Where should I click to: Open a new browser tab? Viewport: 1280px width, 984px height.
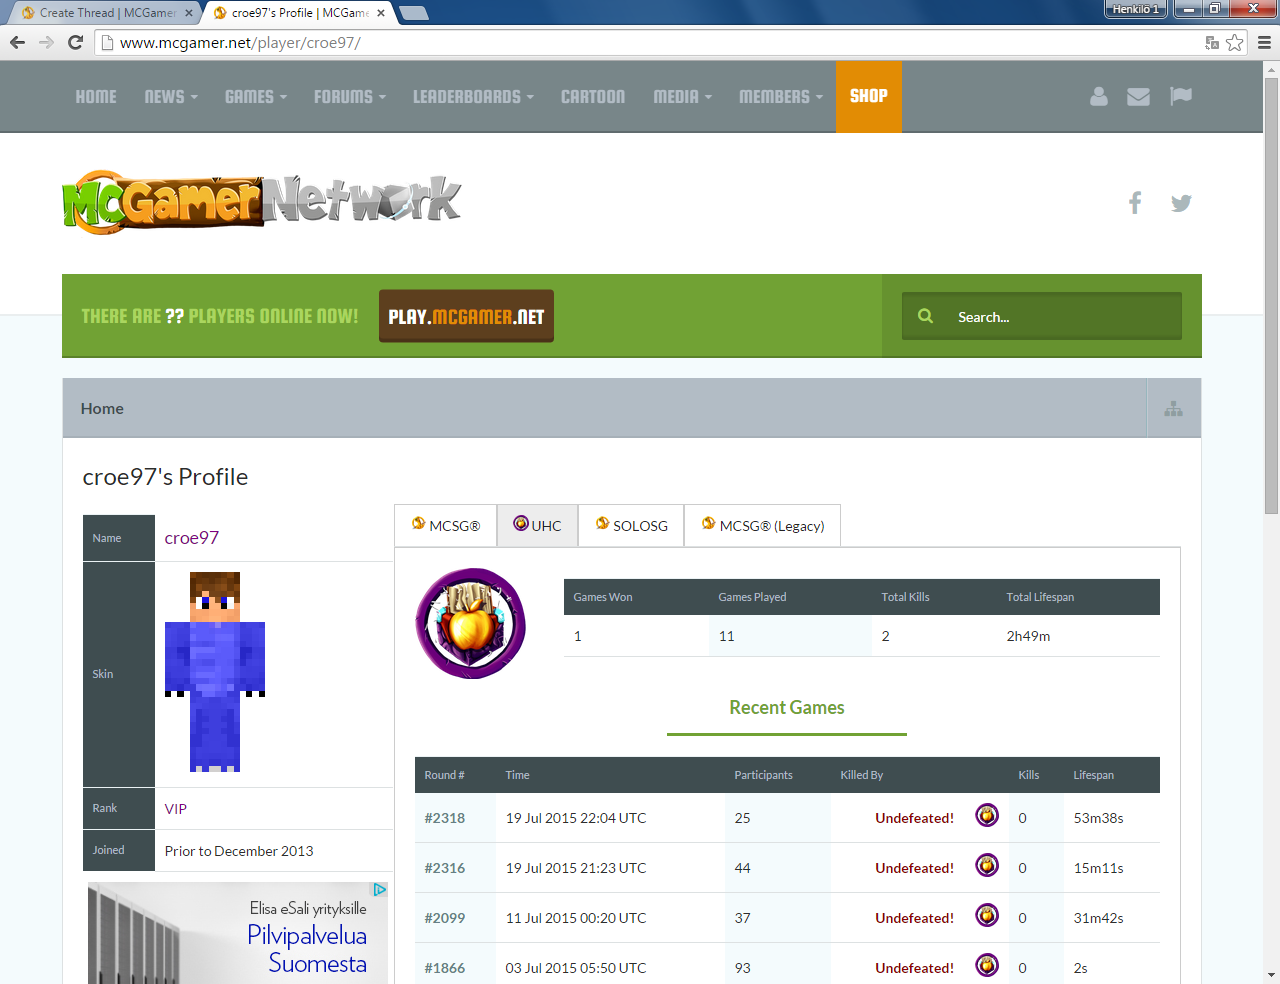click(x=414, y=13)
